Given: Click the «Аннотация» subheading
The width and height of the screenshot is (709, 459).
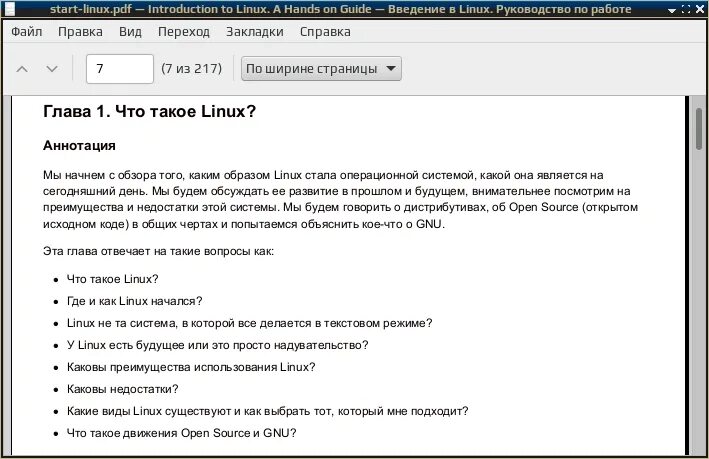Looking at the screenshot, I should tap(79, 146).
